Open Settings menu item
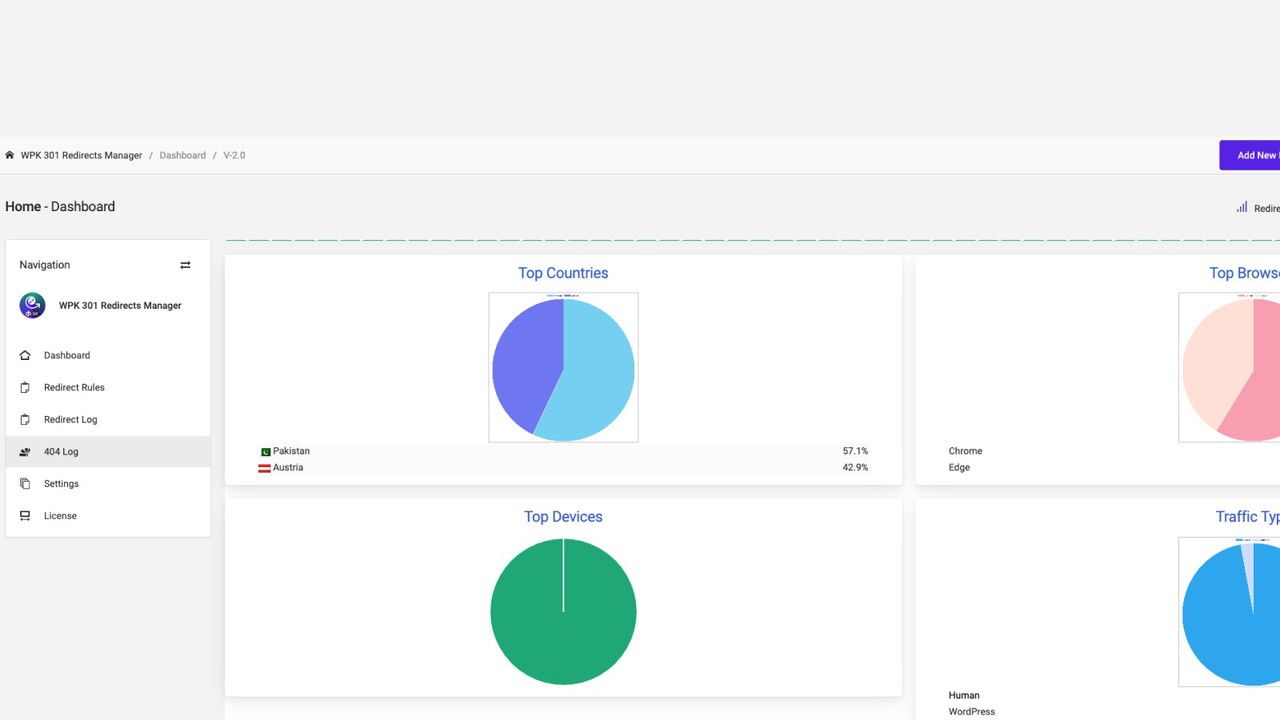1280x720 pixels. click(108, 483)
